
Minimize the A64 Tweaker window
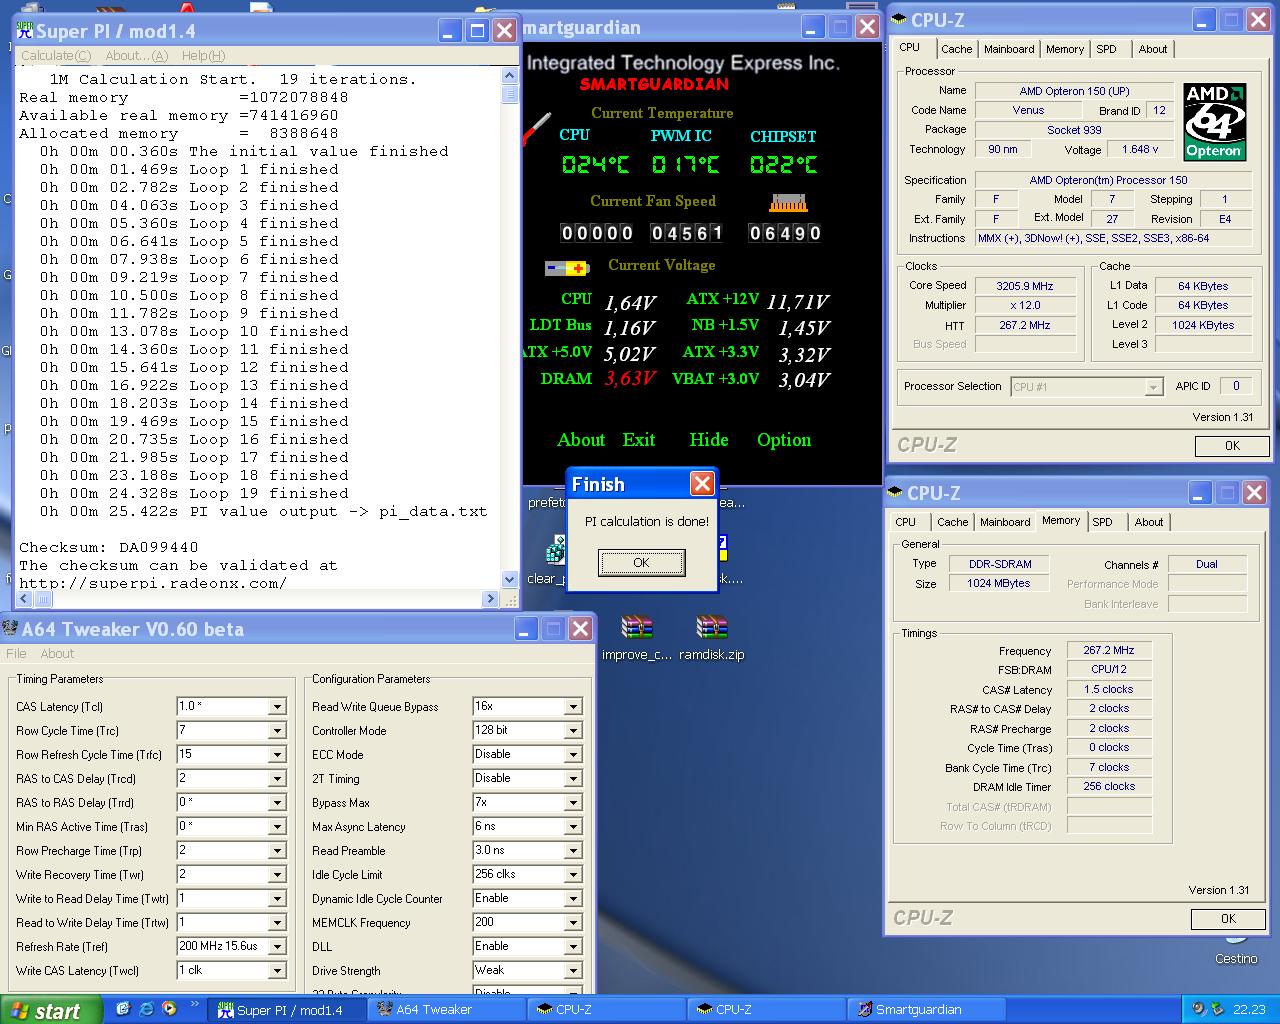tap(526, 629)
